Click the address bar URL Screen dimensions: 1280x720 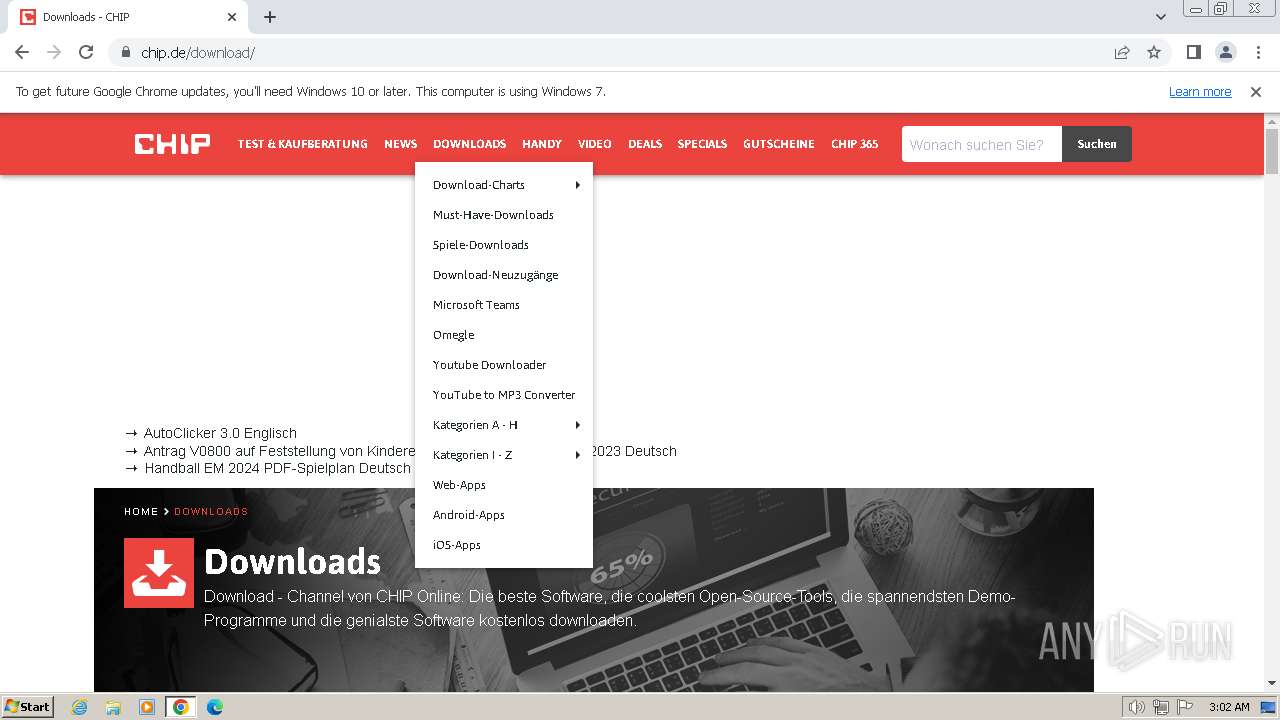pyautogui.click(x=198, y=52)
